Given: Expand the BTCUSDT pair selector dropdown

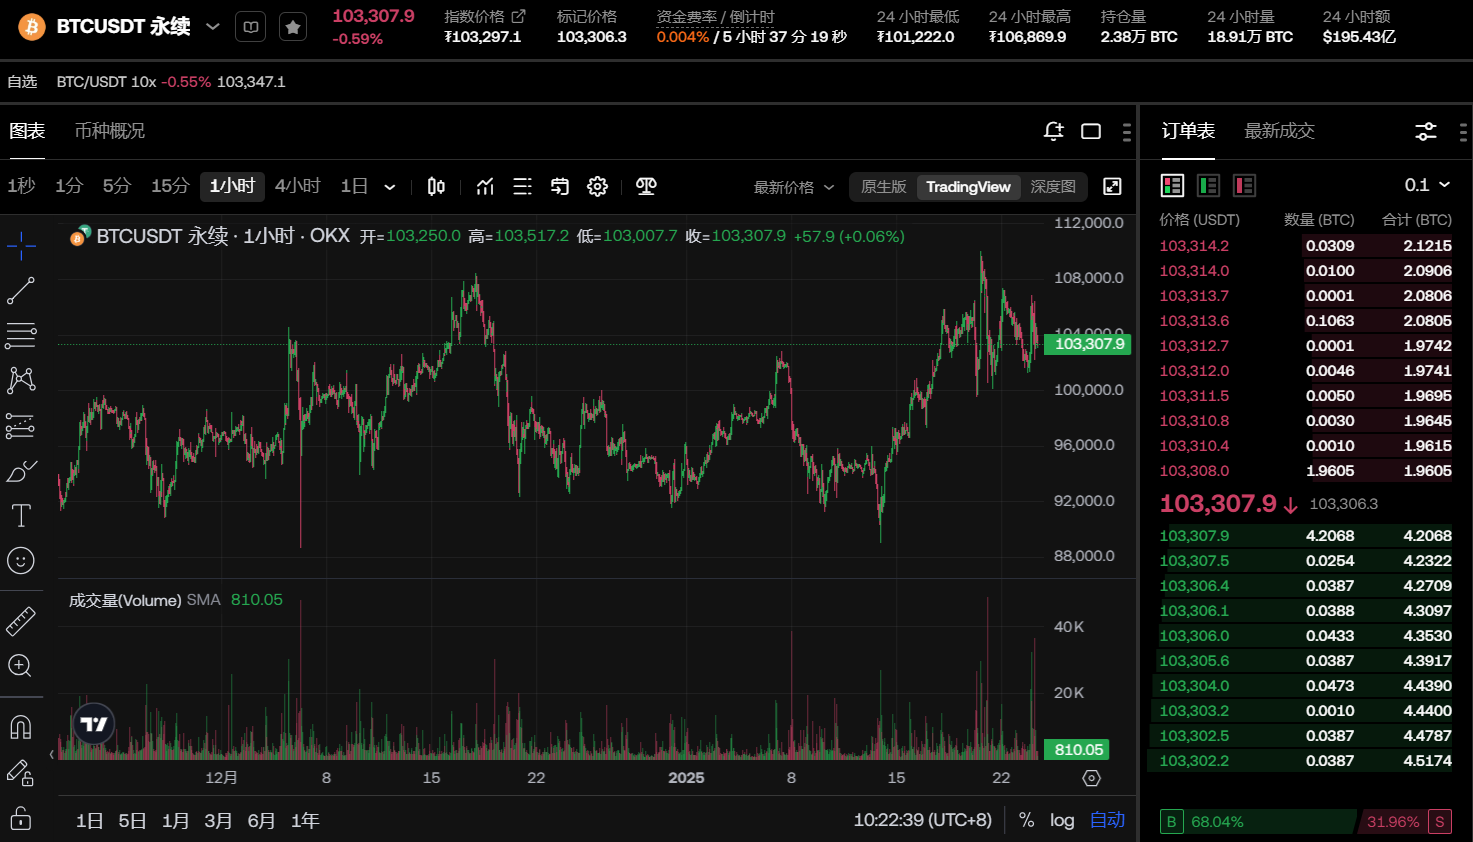Looking at the screenshot, I should click(x=212, y=27).
